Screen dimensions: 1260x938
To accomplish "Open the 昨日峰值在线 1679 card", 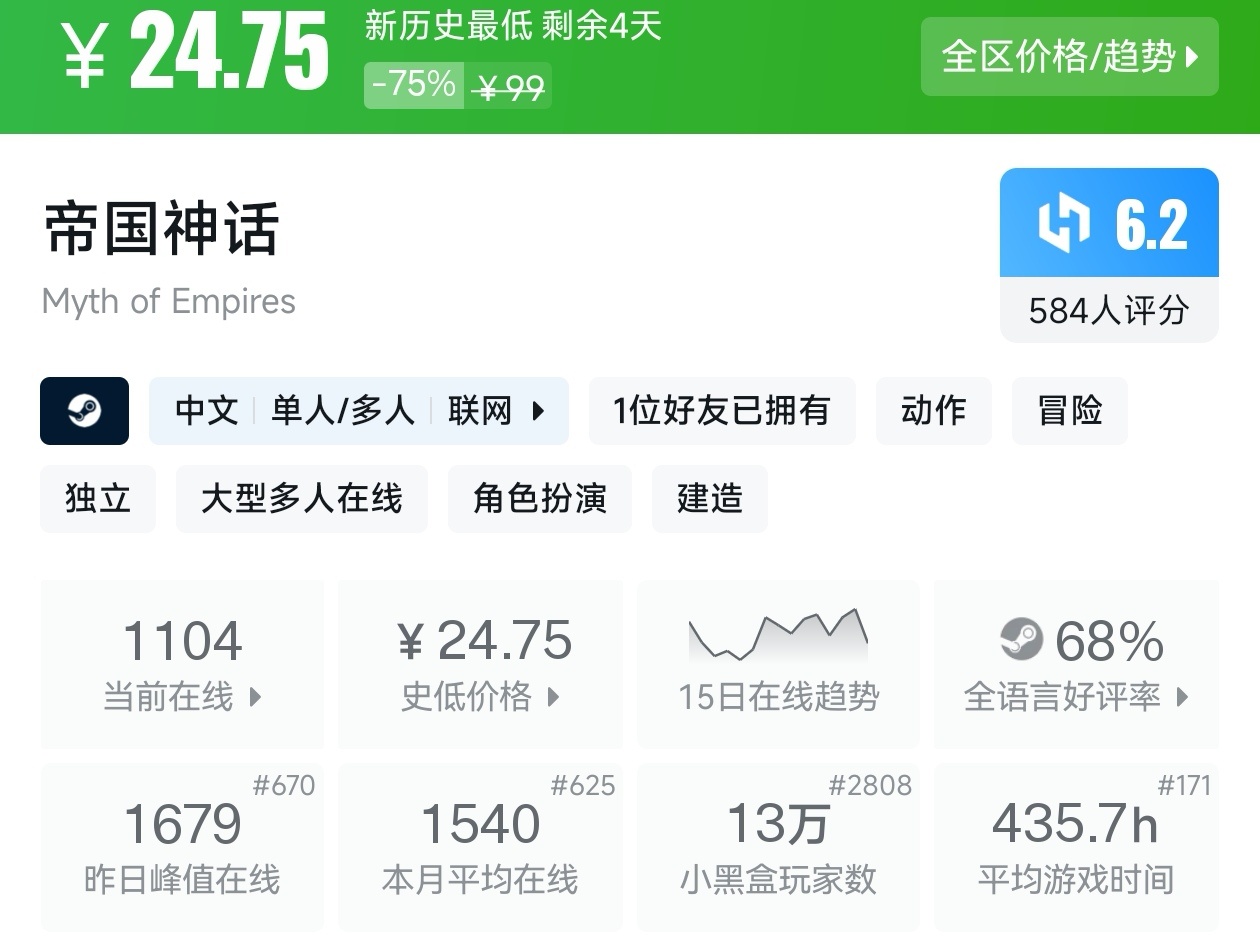I will (x=182, y=848).
